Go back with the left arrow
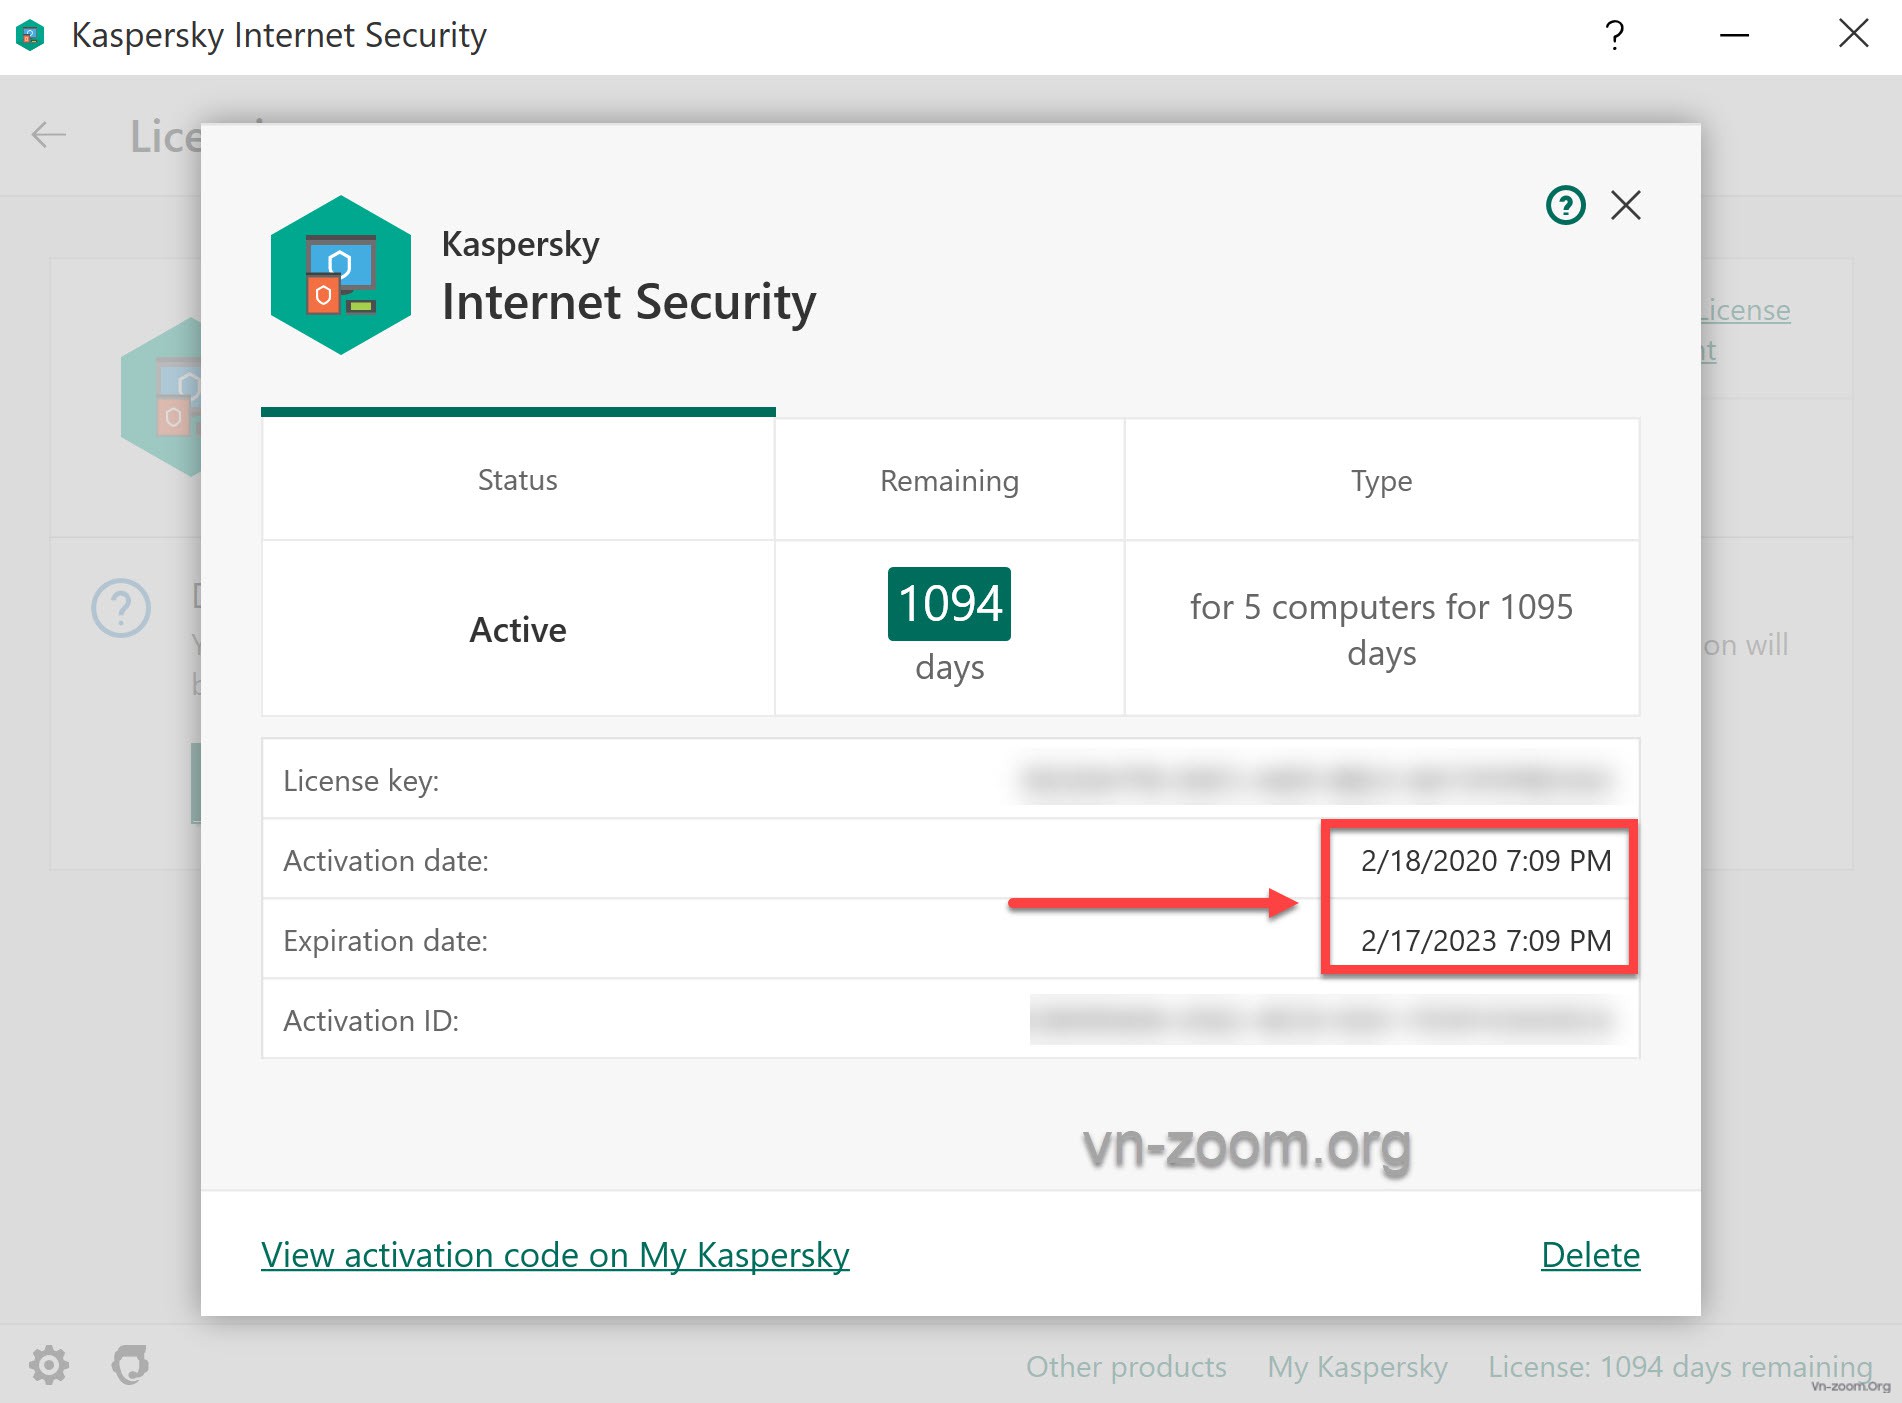Image resolution: width=1902 pixels, height=1403 pixels. pos(48,135)
